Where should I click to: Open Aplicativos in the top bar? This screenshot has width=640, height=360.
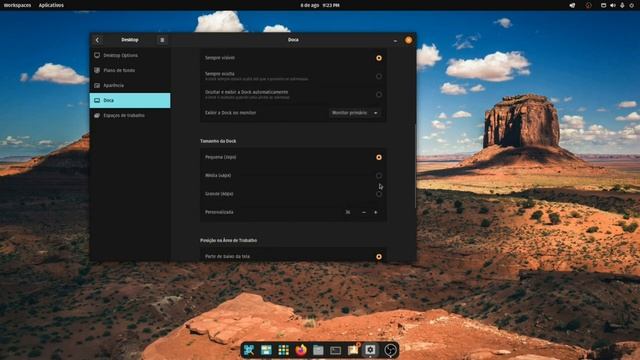pos(51,5)
